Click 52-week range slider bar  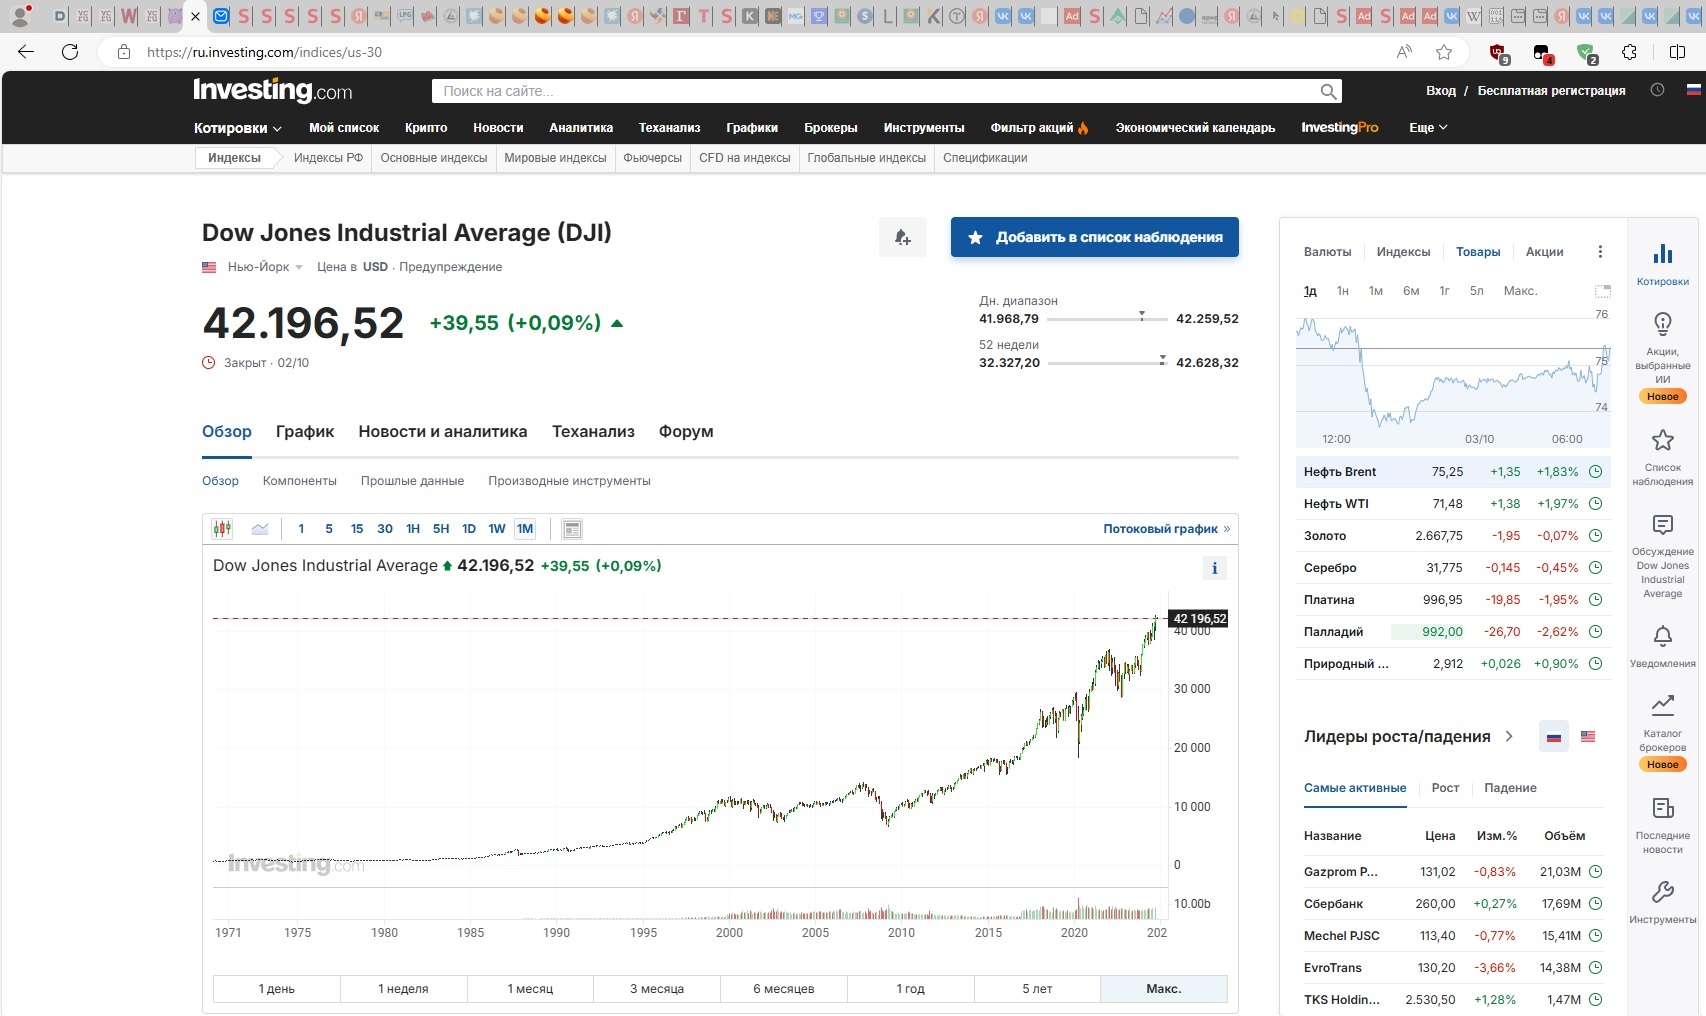1107,362
